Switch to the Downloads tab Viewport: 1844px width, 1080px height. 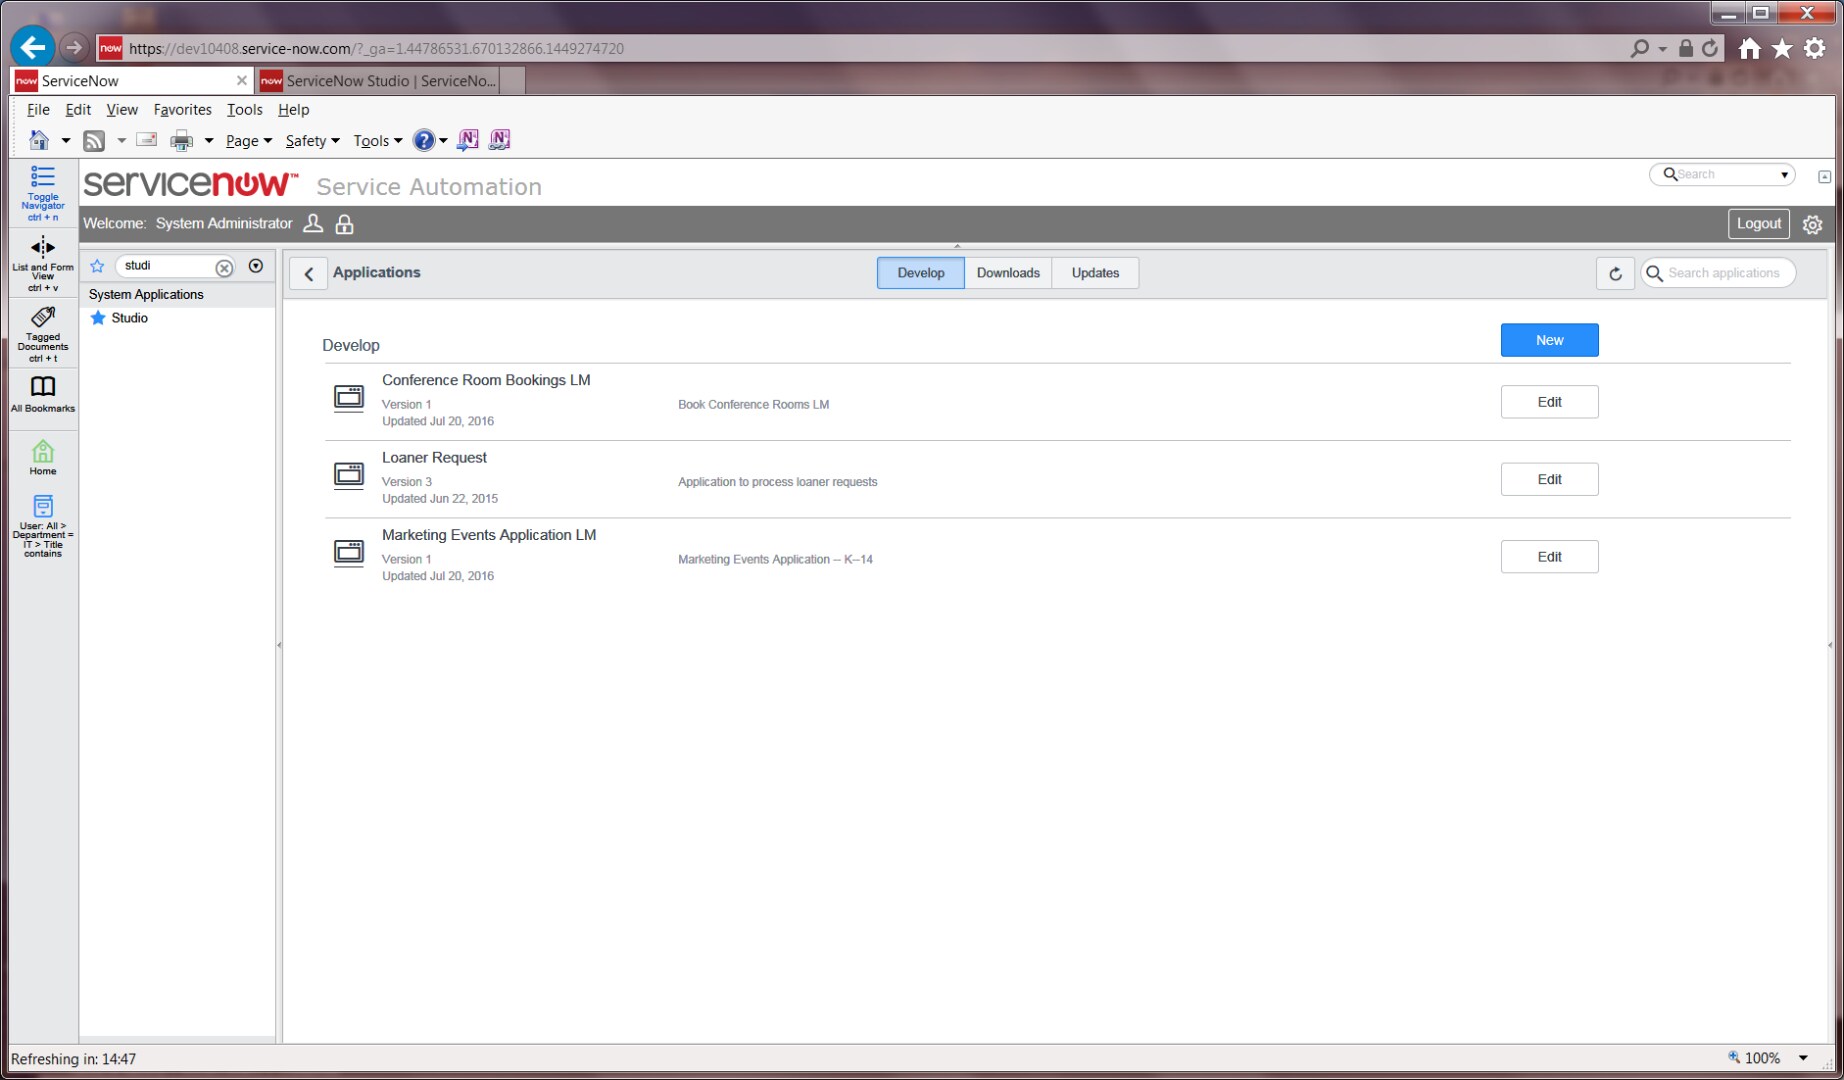pyautogui.click(x=1008, y=273)
